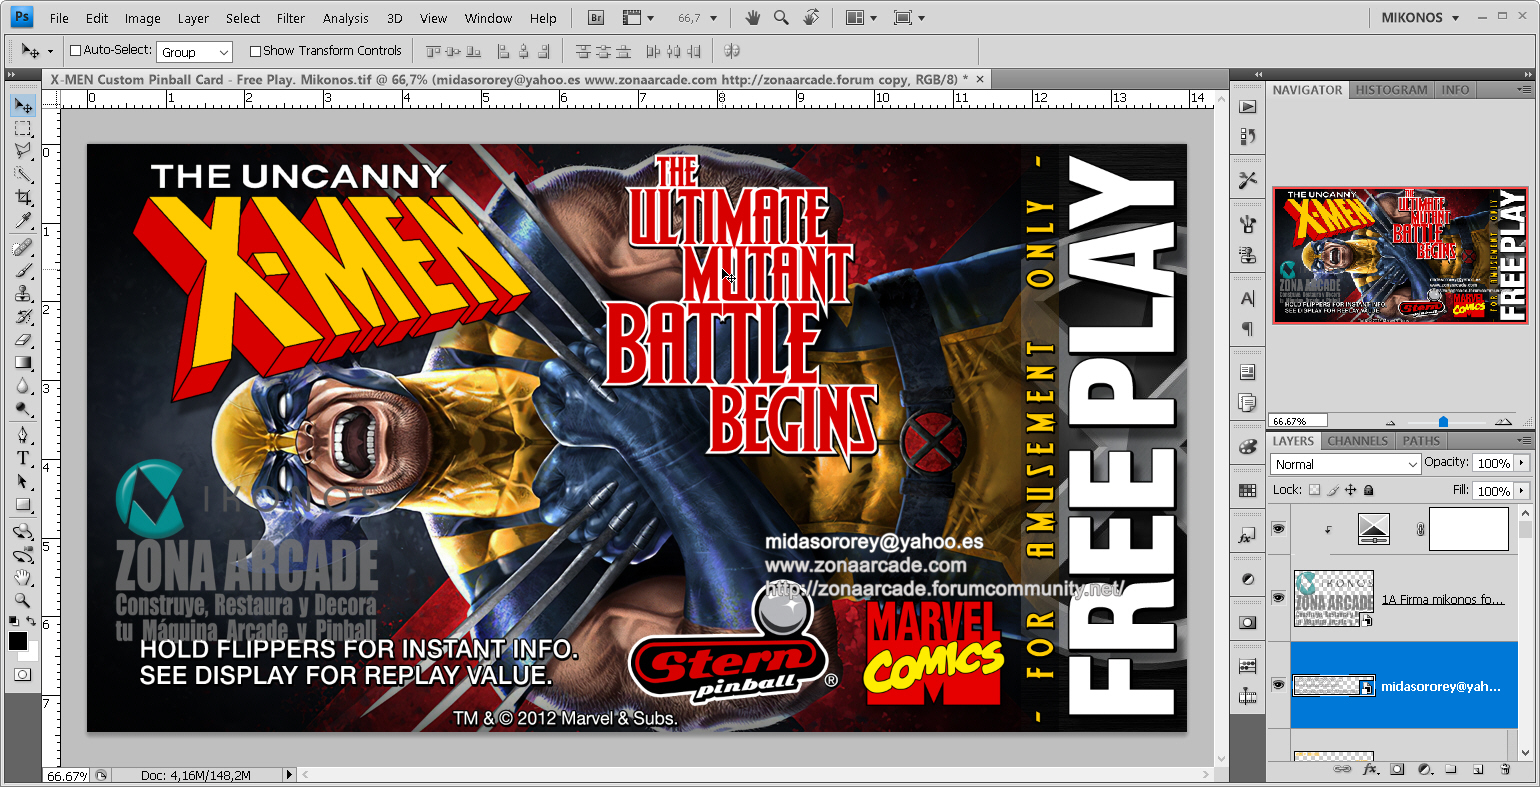This screenshot has width=1540, height=787.
Task: Select the Clone Stamp tool
Action: tap(23, 293)
